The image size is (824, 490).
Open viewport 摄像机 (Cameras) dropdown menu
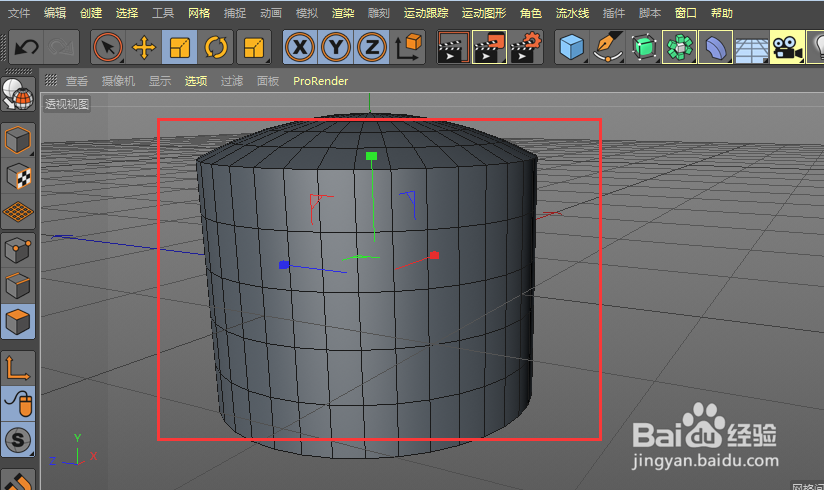tap(118, 81)
